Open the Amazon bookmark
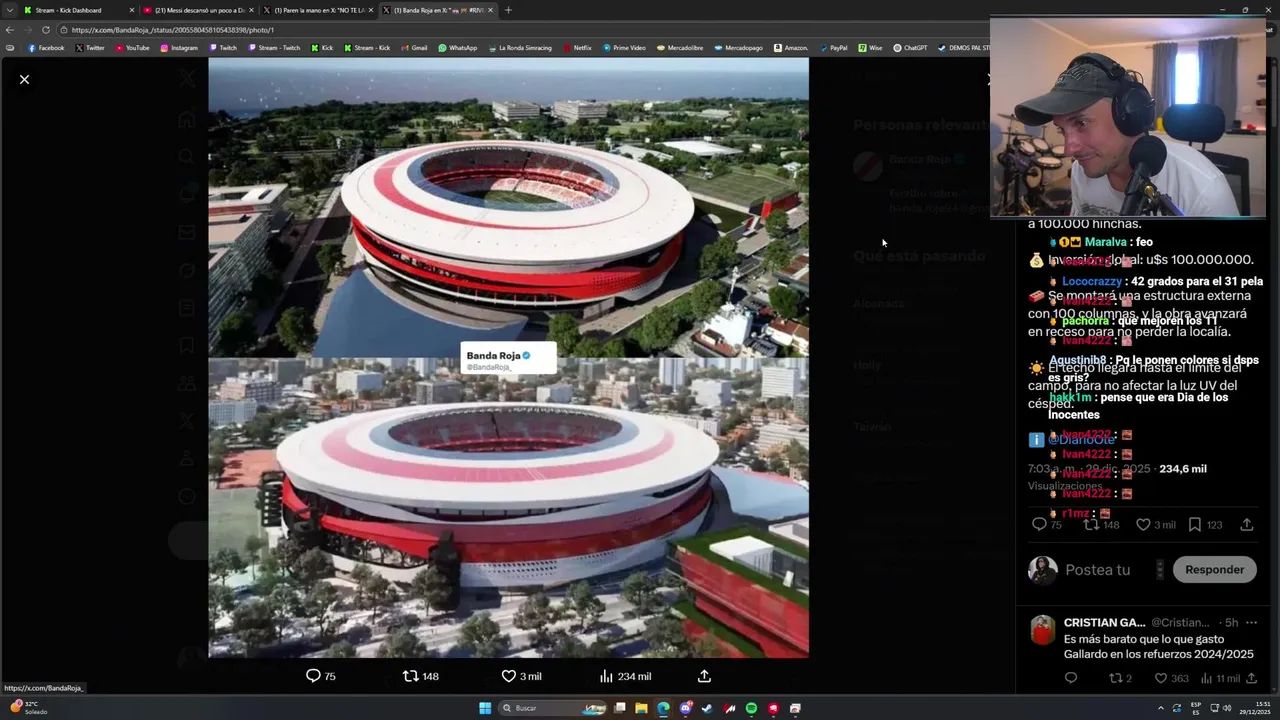Screen dimensions: 1280x720 pyautogui.click(x=791, y=48)
